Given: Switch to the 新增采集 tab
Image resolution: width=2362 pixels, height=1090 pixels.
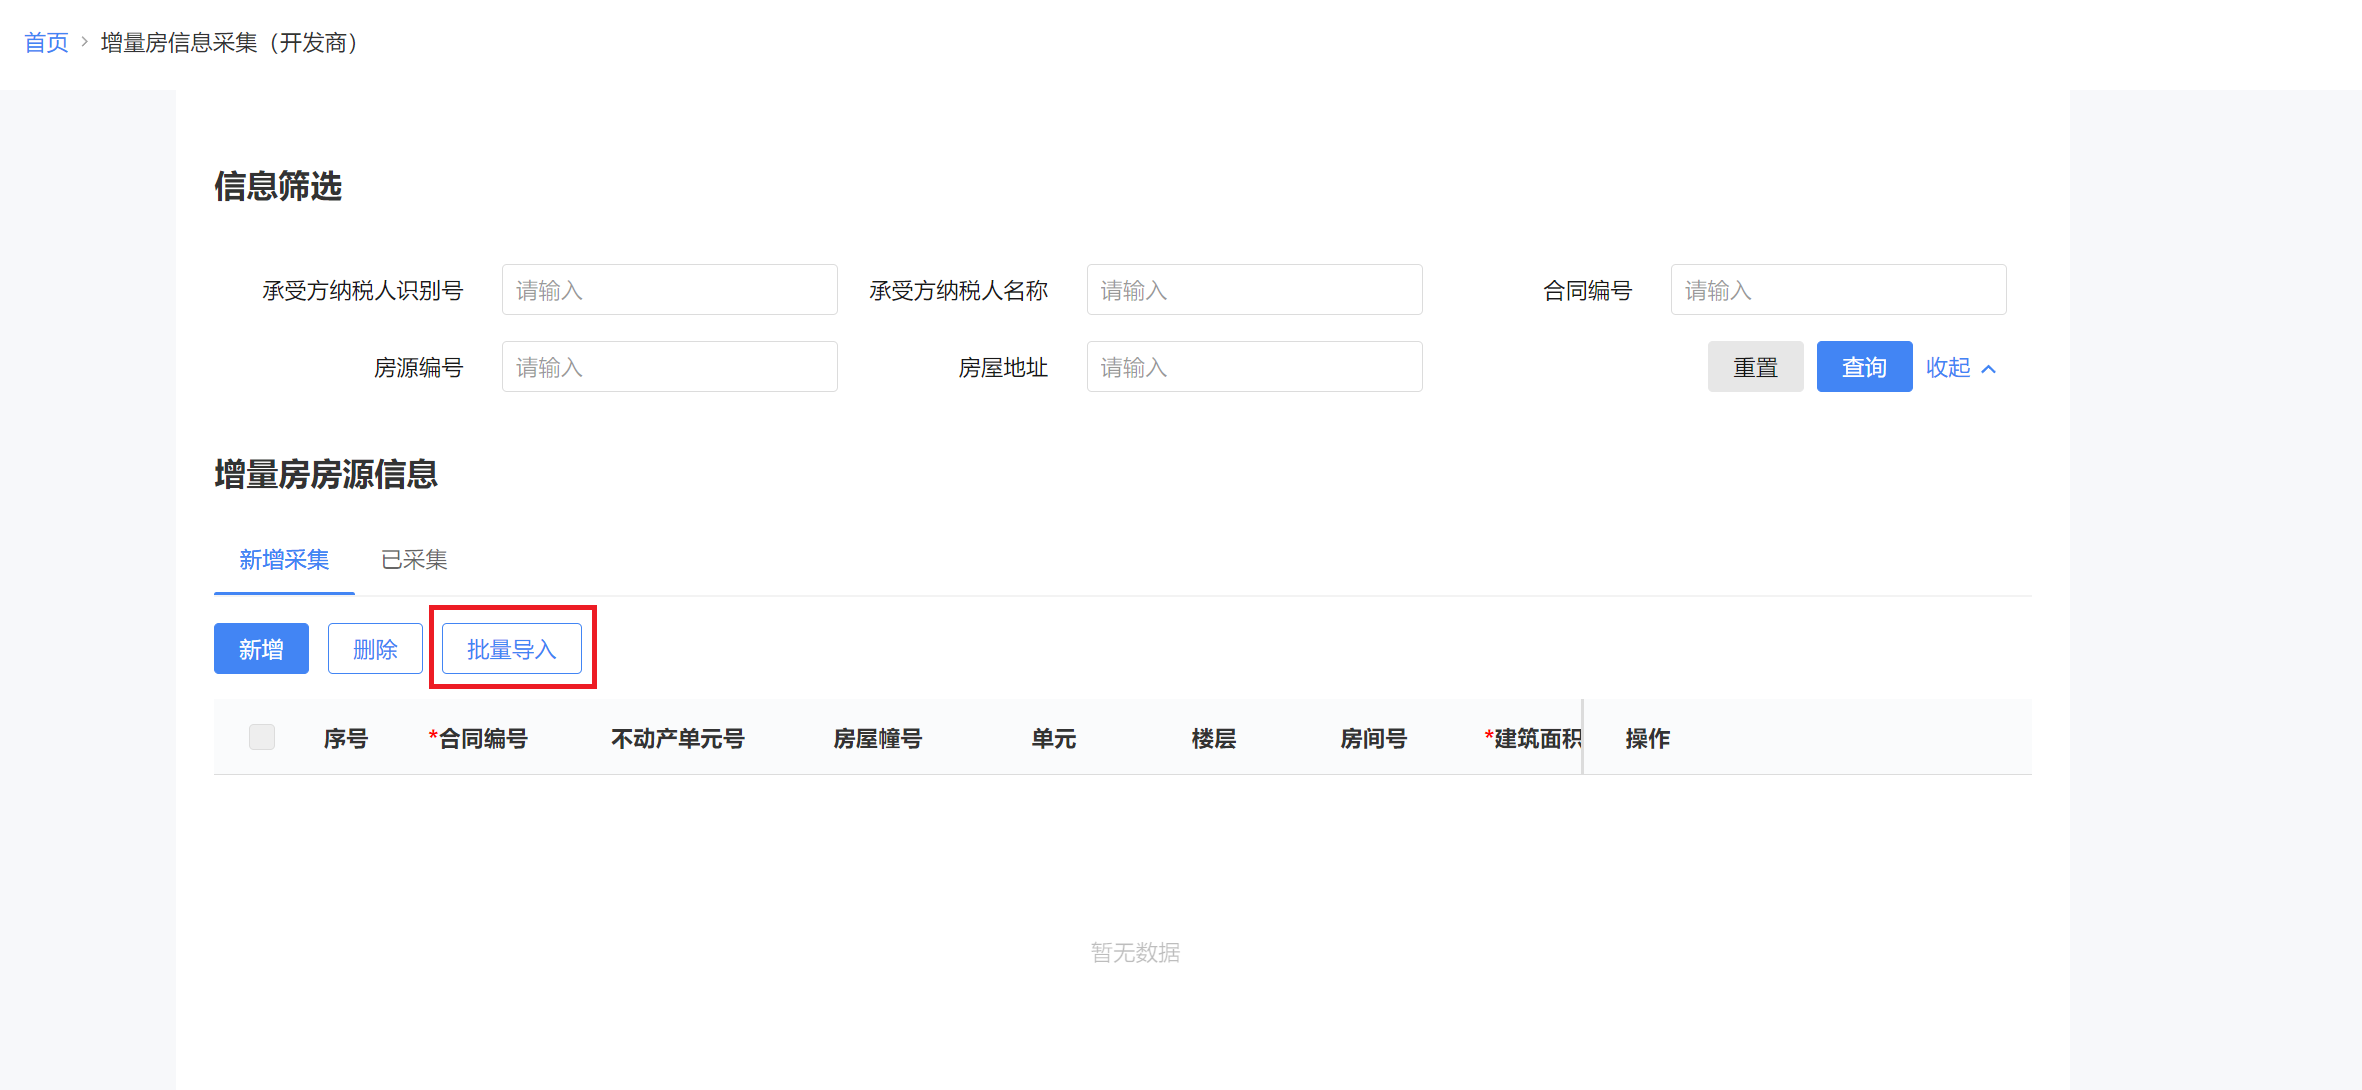Looking at the screenshot, I should click(284, 560).
